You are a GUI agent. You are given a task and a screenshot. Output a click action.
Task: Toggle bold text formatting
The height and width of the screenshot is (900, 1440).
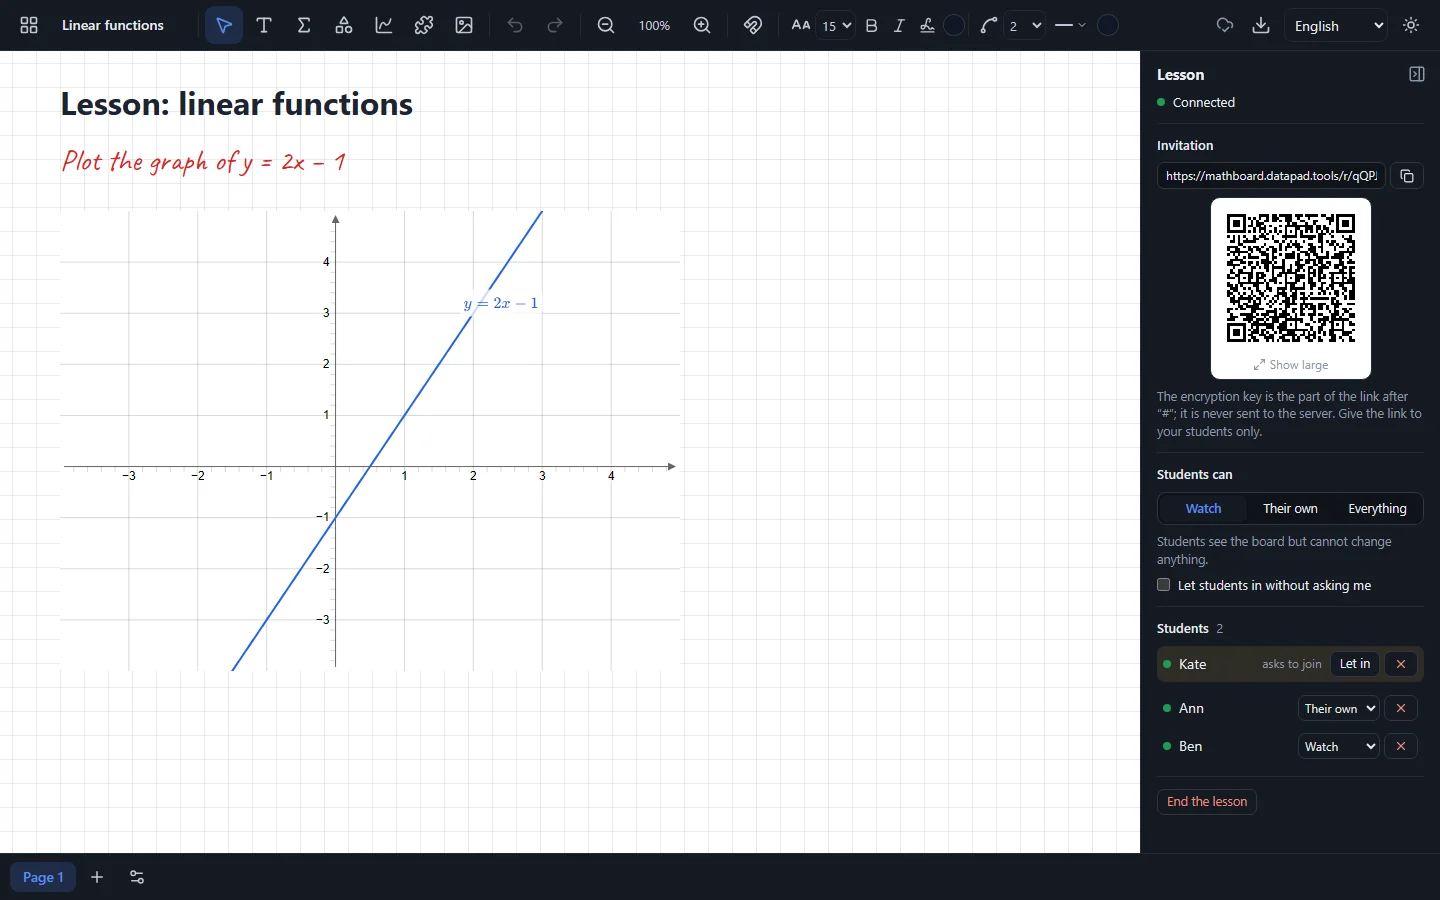872,26
